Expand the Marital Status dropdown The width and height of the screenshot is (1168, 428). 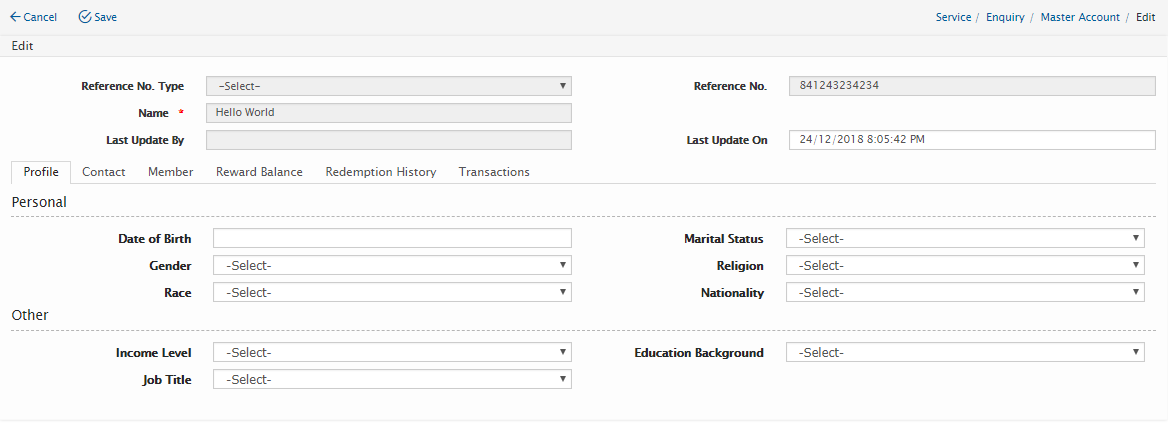point(965,238)
